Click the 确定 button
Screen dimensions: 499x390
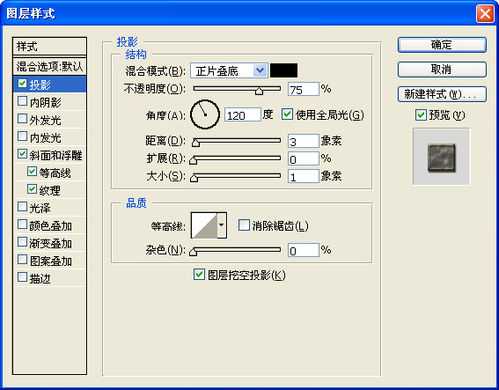(442, 45)
